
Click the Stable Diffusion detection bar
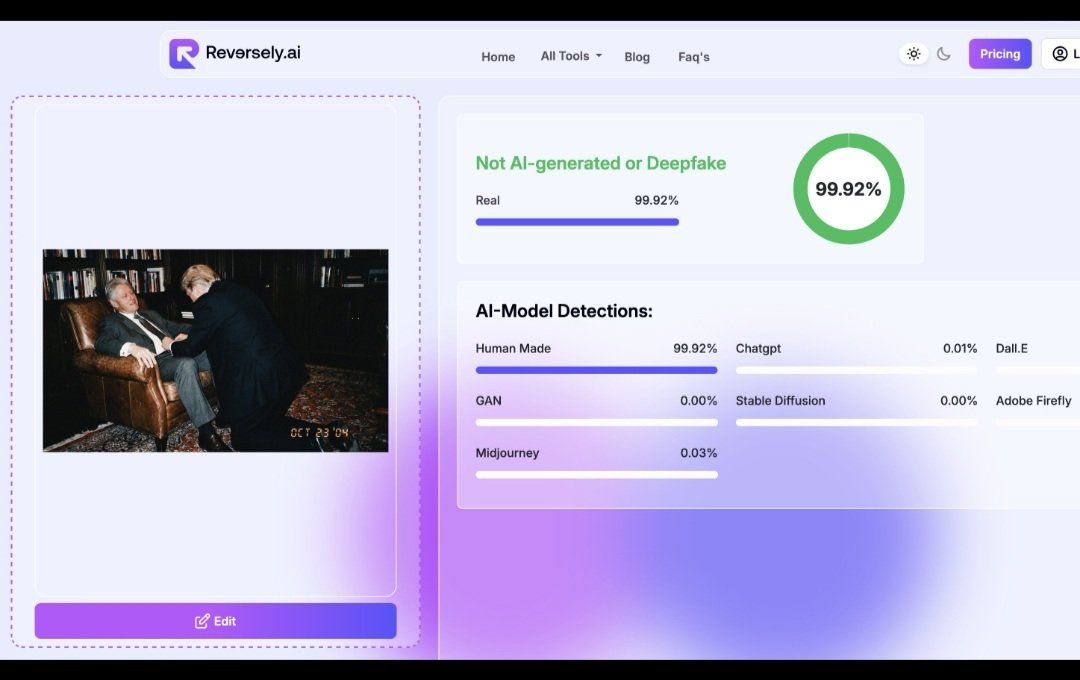pos(856,422)
